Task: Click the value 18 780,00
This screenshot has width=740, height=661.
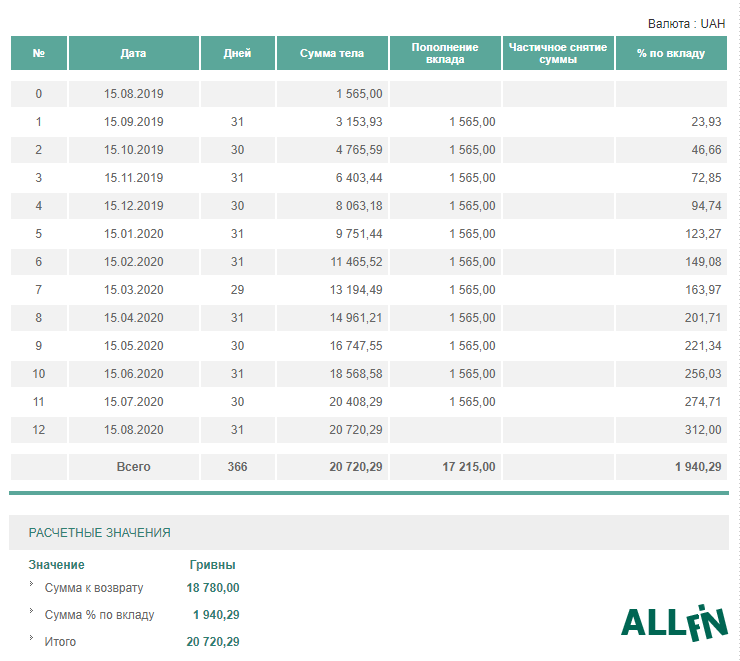Action: click(213, 588)
